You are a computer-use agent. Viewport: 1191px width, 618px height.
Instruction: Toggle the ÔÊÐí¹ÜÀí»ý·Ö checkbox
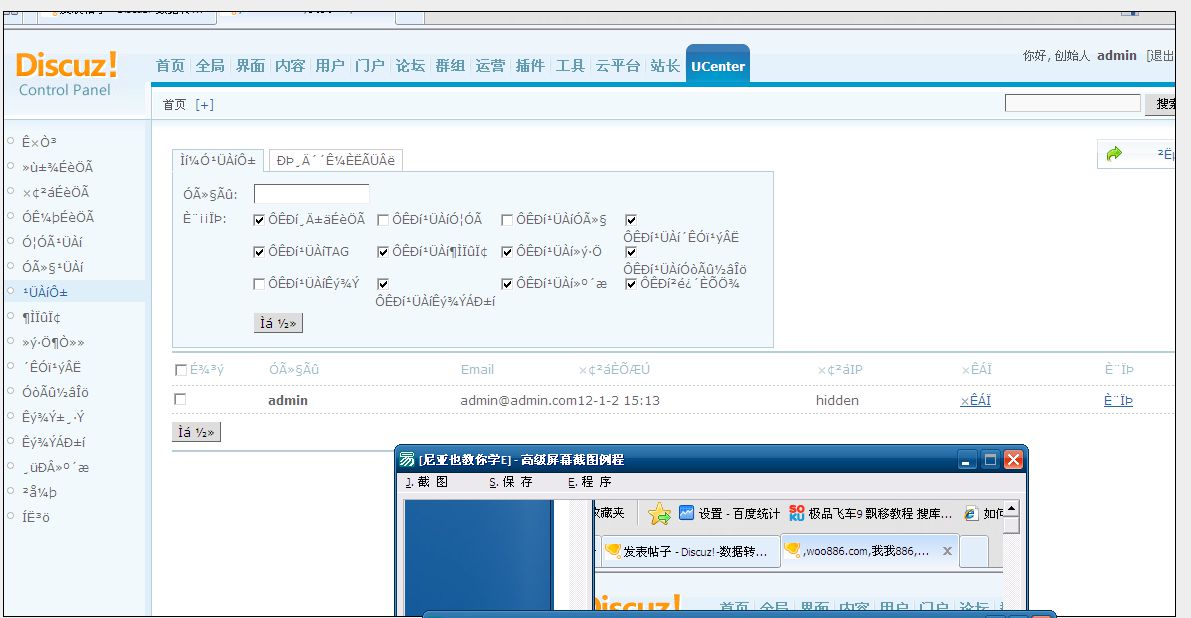click(507, 251)
